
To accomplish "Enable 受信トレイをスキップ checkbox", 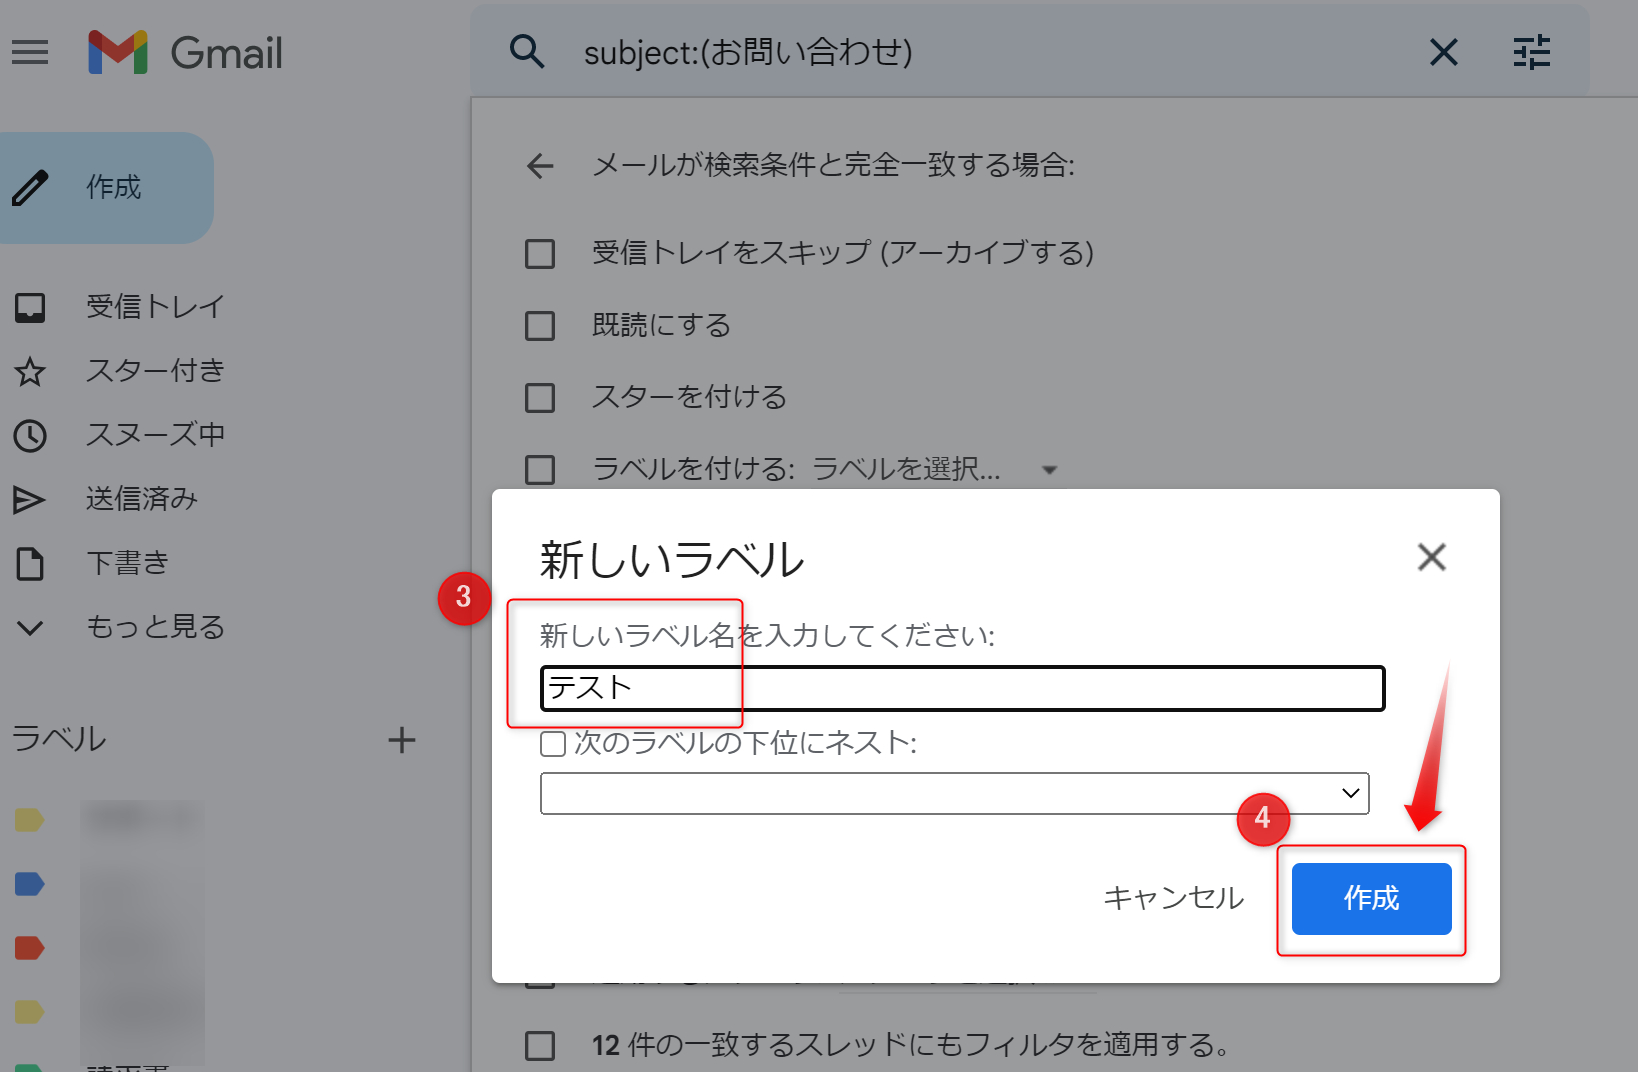I will click(x=540, y=254).
